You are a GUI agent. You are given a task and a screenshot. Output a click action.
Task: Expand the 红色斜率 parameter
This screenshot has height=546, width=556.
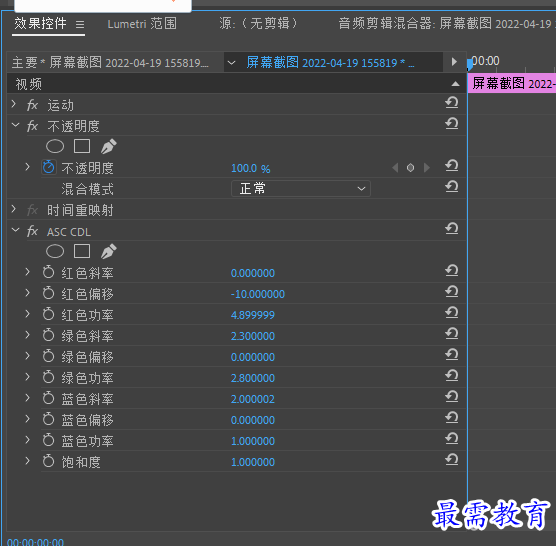(x=28, y=272)
